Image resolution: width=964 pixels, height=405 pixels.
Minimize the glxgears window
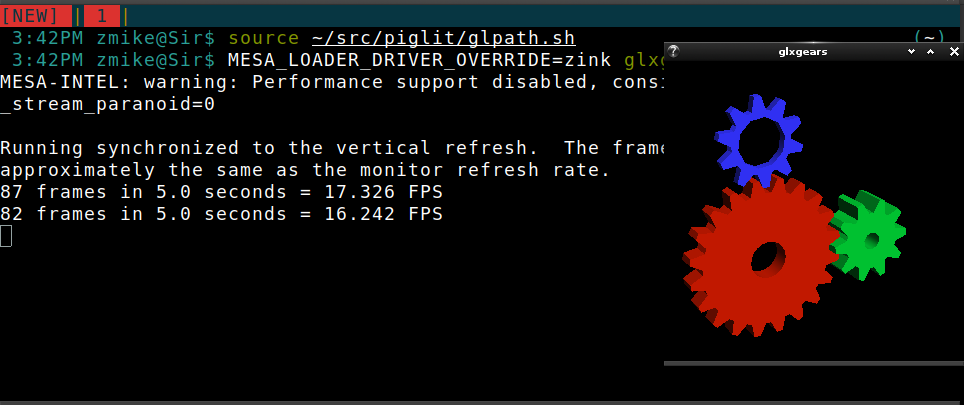click(x=911, y=52)
